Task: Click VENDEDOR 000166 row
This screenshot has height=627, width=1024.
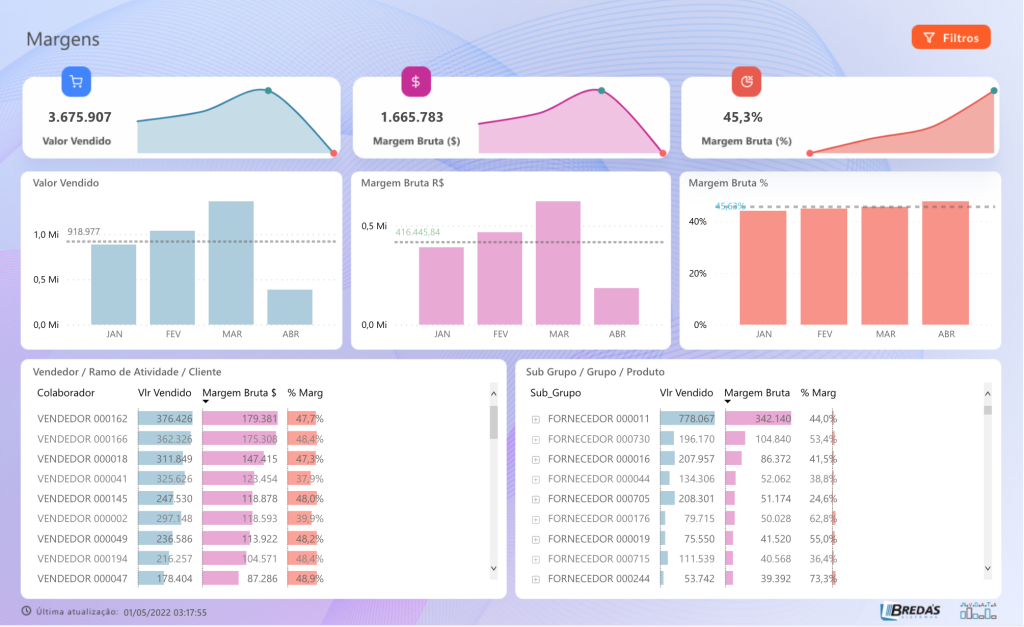Action: [x=180, y=439]
